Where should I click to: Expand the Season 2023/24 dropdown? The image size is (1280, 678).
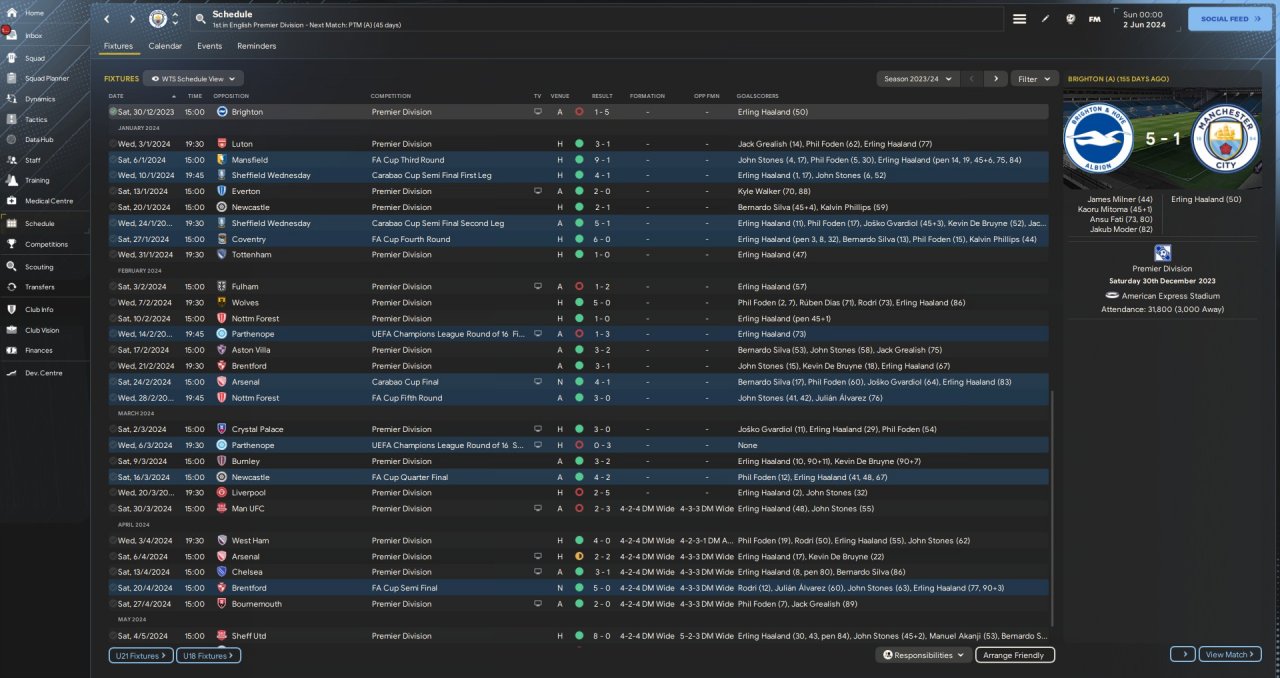click(x=917, y=78)
